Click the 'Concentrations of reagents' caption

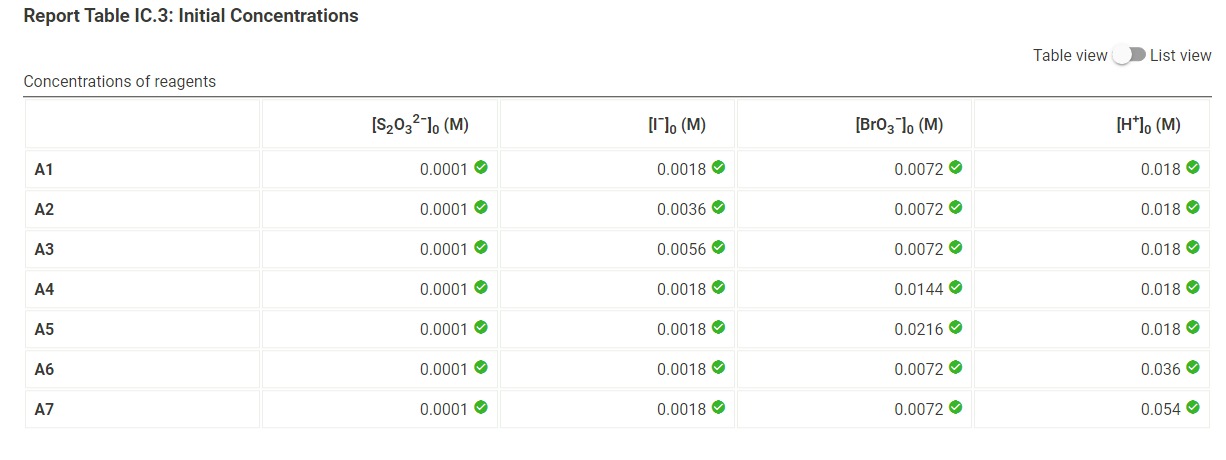(x=119, y=81)
